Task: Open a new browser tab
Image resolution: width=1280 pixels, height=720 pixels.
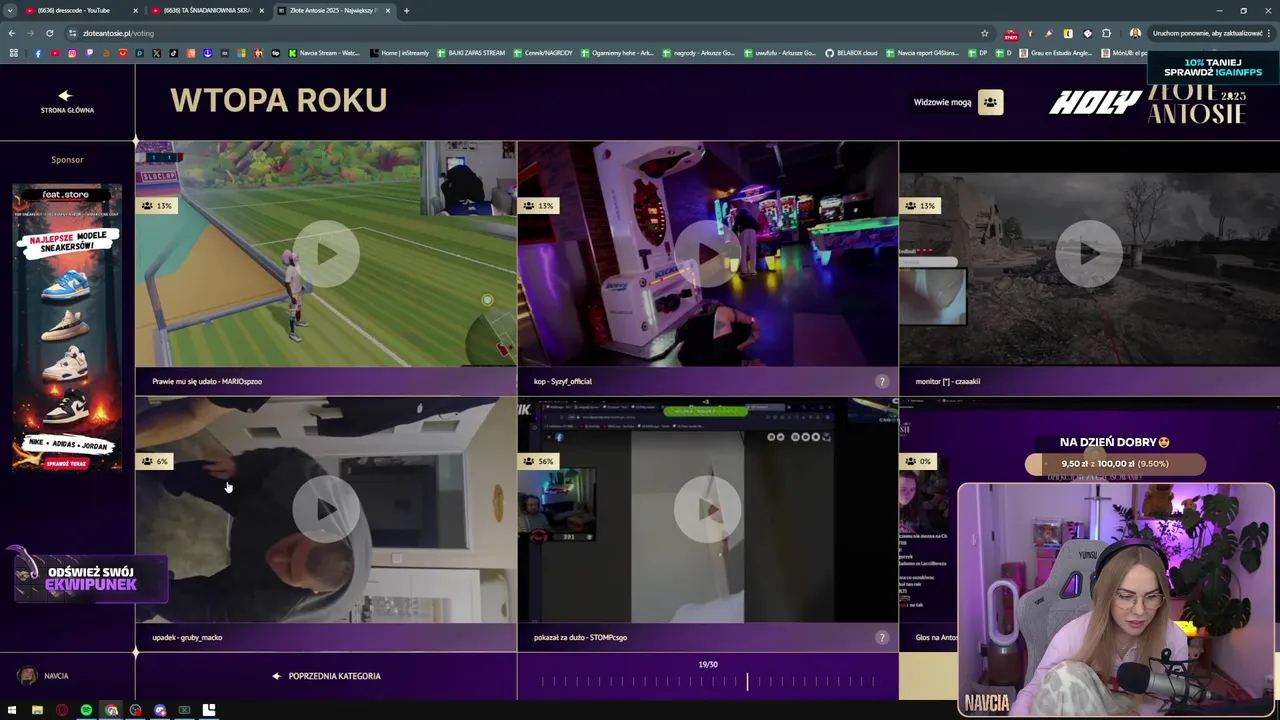Action: coord(406,10)
